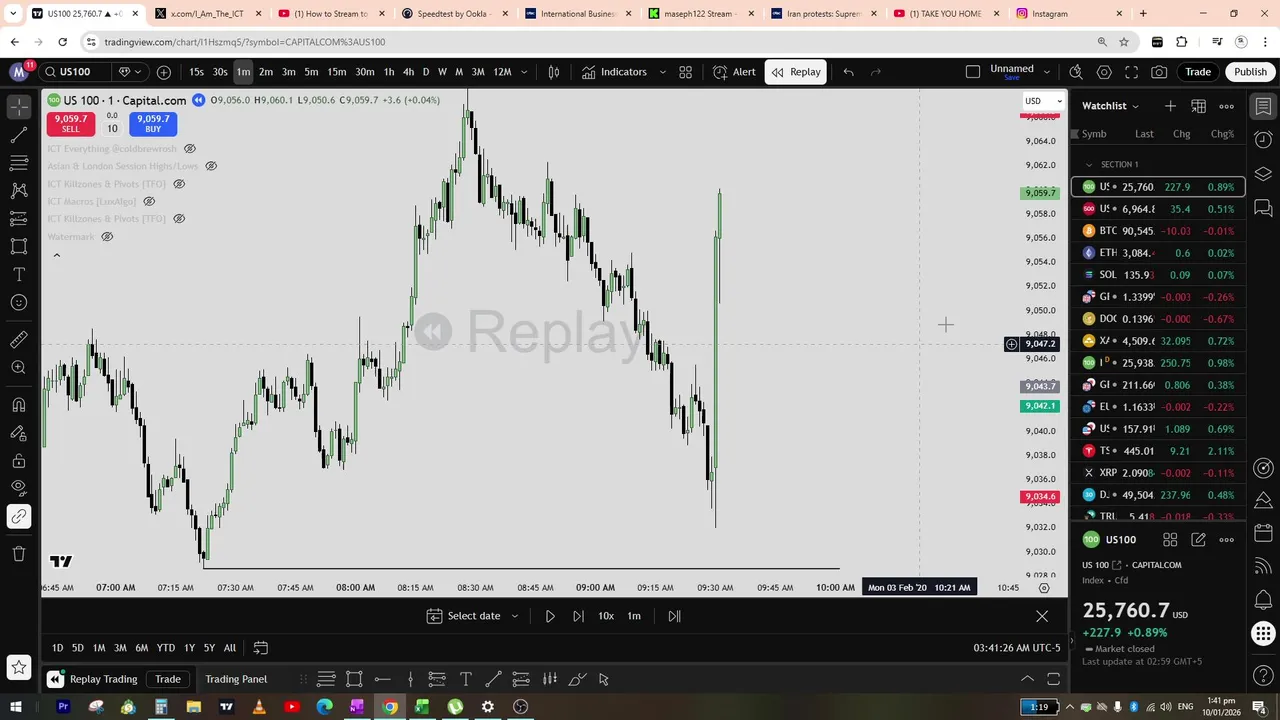Screen dimensions: 1280x720
Task: Select the trend line drawing tool
Action: point(19,134)
